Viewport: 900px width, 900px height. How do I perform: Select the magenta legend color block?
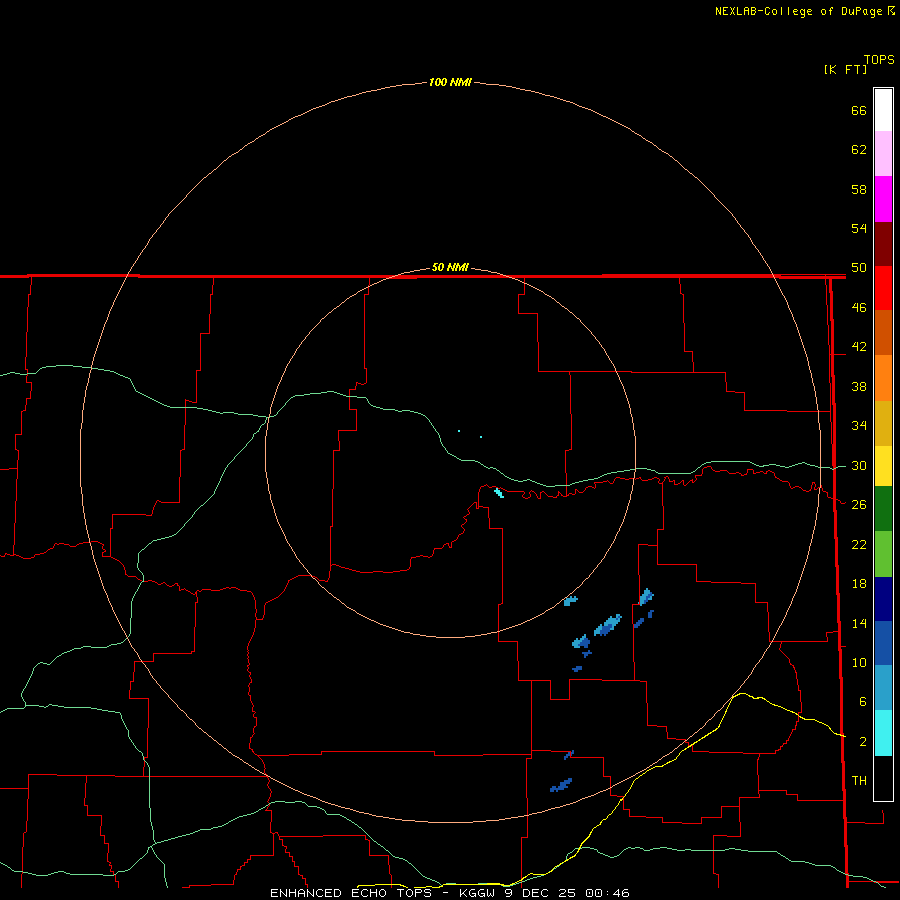tap(883, 199)
